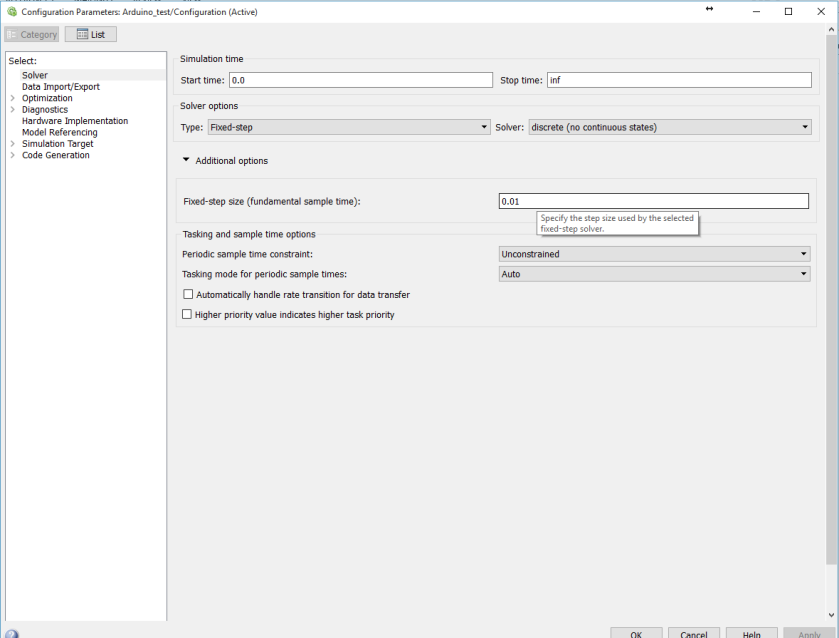Screen dimensions: 839x638
Task: Check higher priority value indicates higher task priority
Action: (187, 313)
